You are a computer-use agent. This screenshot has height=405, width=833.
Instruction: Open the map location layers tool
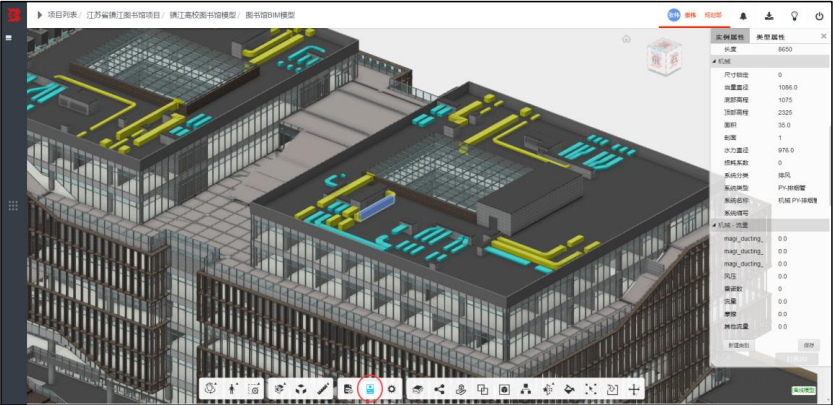click(x=461, y=389)
